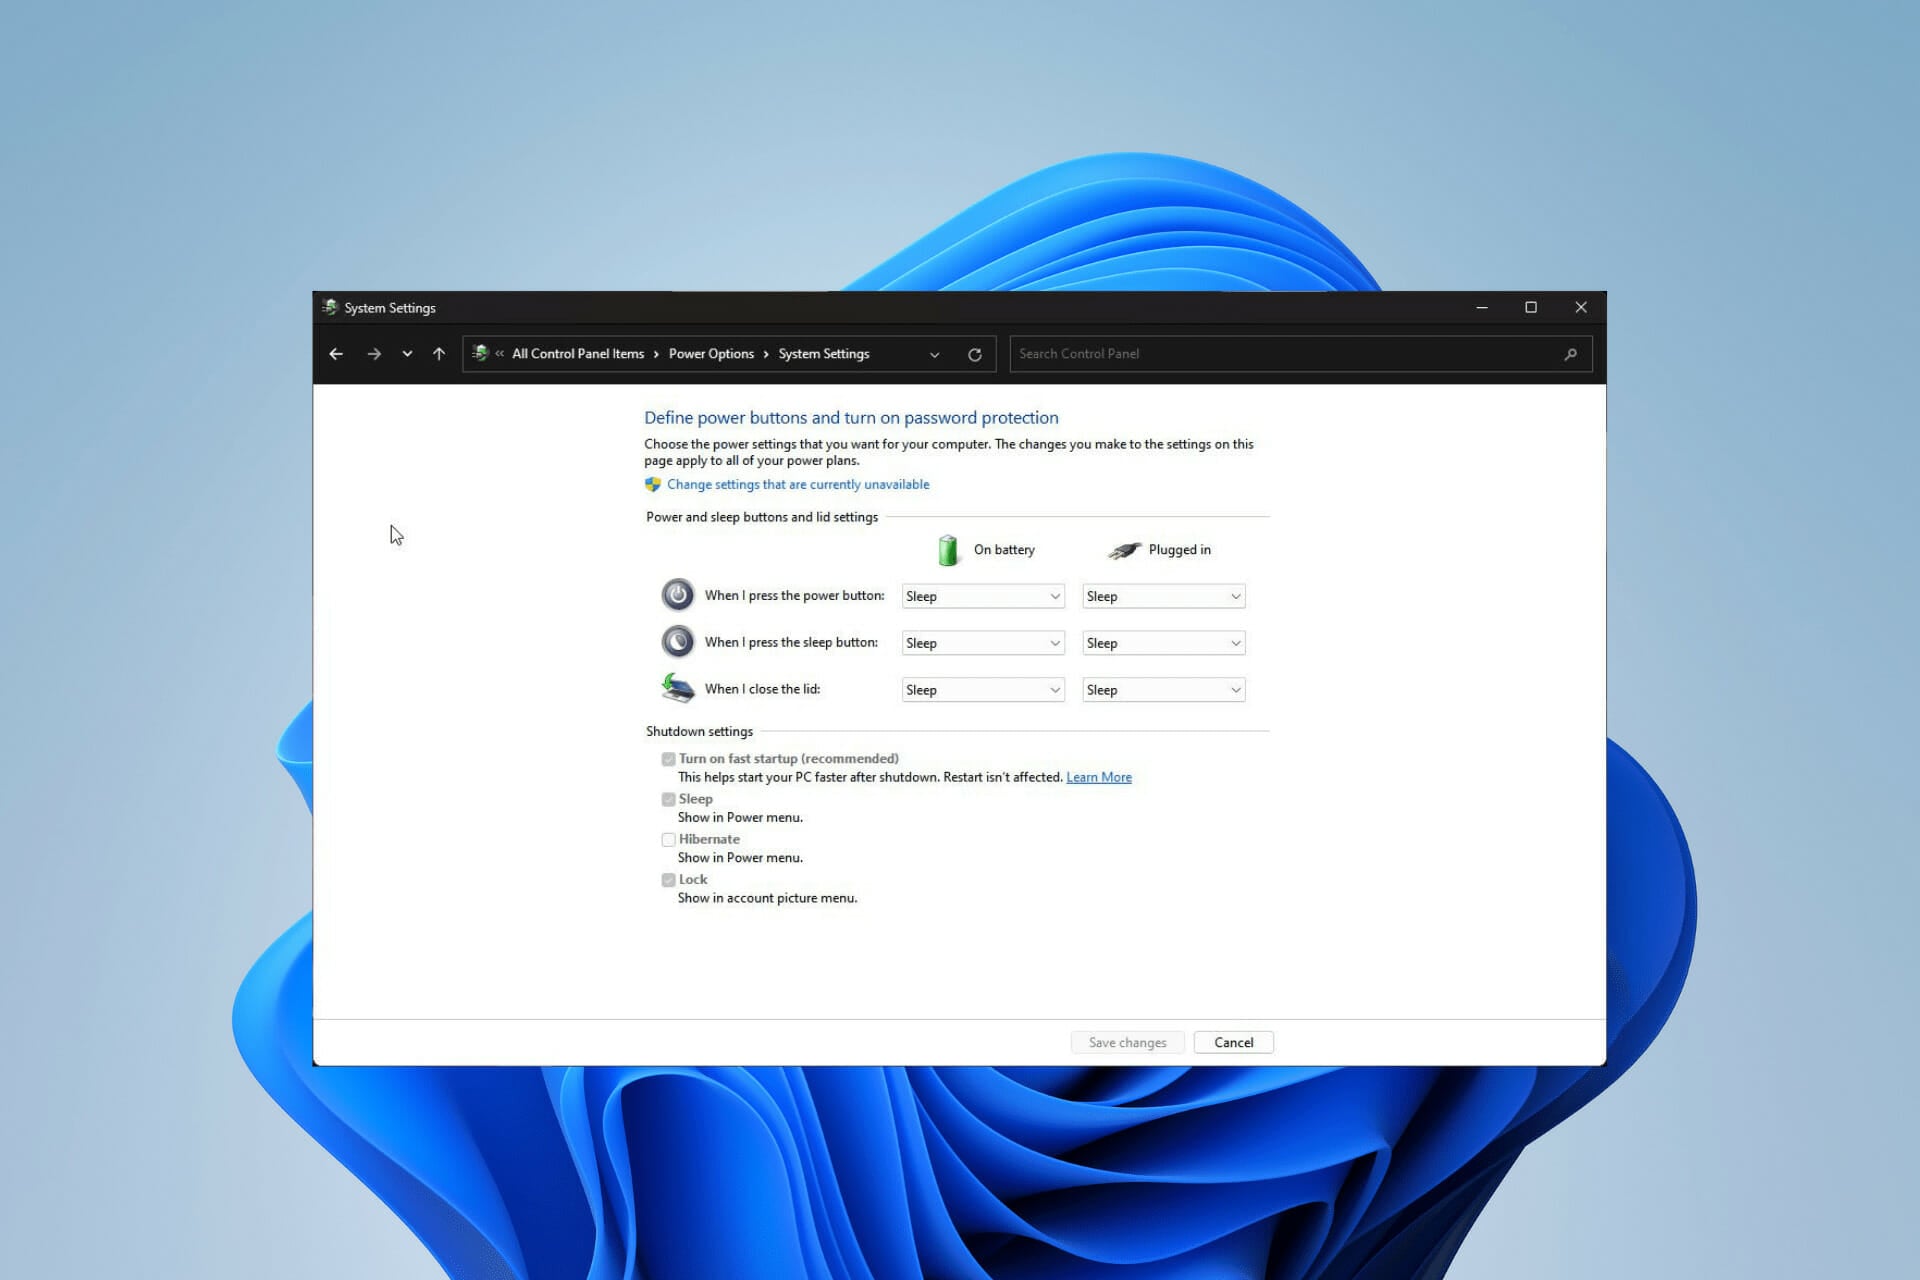Go to Power Options breadcrumb
Screen dimensions: 1920x1280
[711, 354]
